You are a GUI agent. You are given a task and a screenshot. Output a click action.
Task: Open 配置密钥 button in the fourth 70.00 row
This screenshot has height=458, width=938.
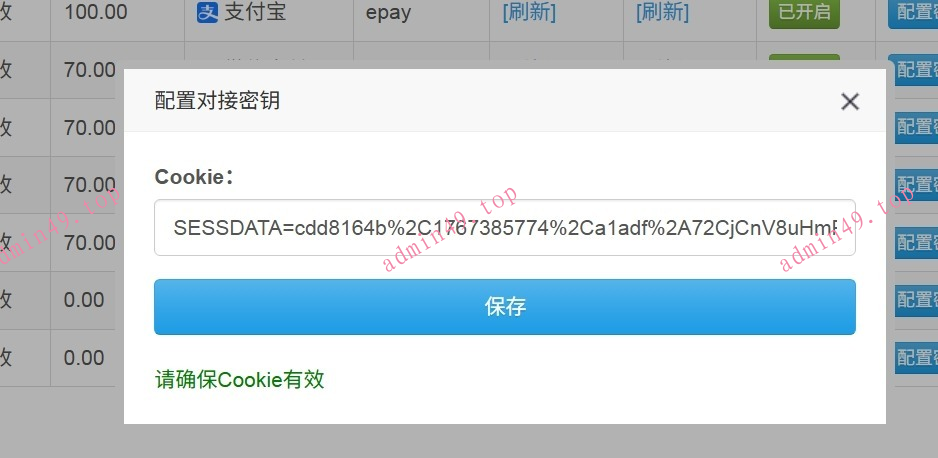tap(916, 242)
